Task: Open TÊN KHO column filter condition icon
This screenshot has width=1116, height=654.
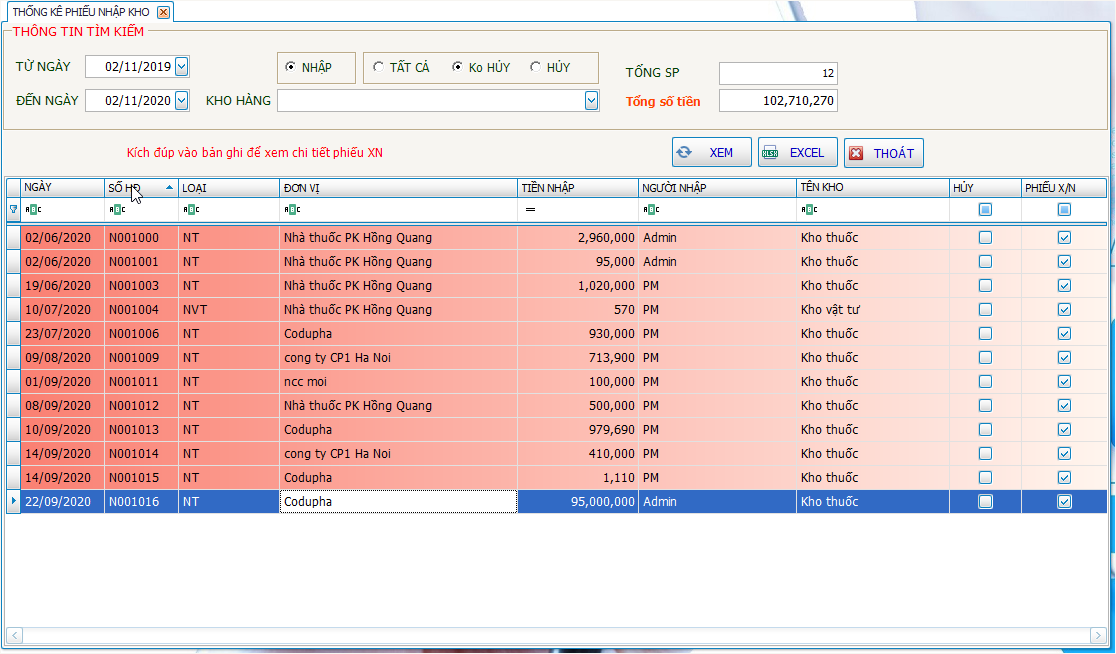Action: tap(809, 209)
